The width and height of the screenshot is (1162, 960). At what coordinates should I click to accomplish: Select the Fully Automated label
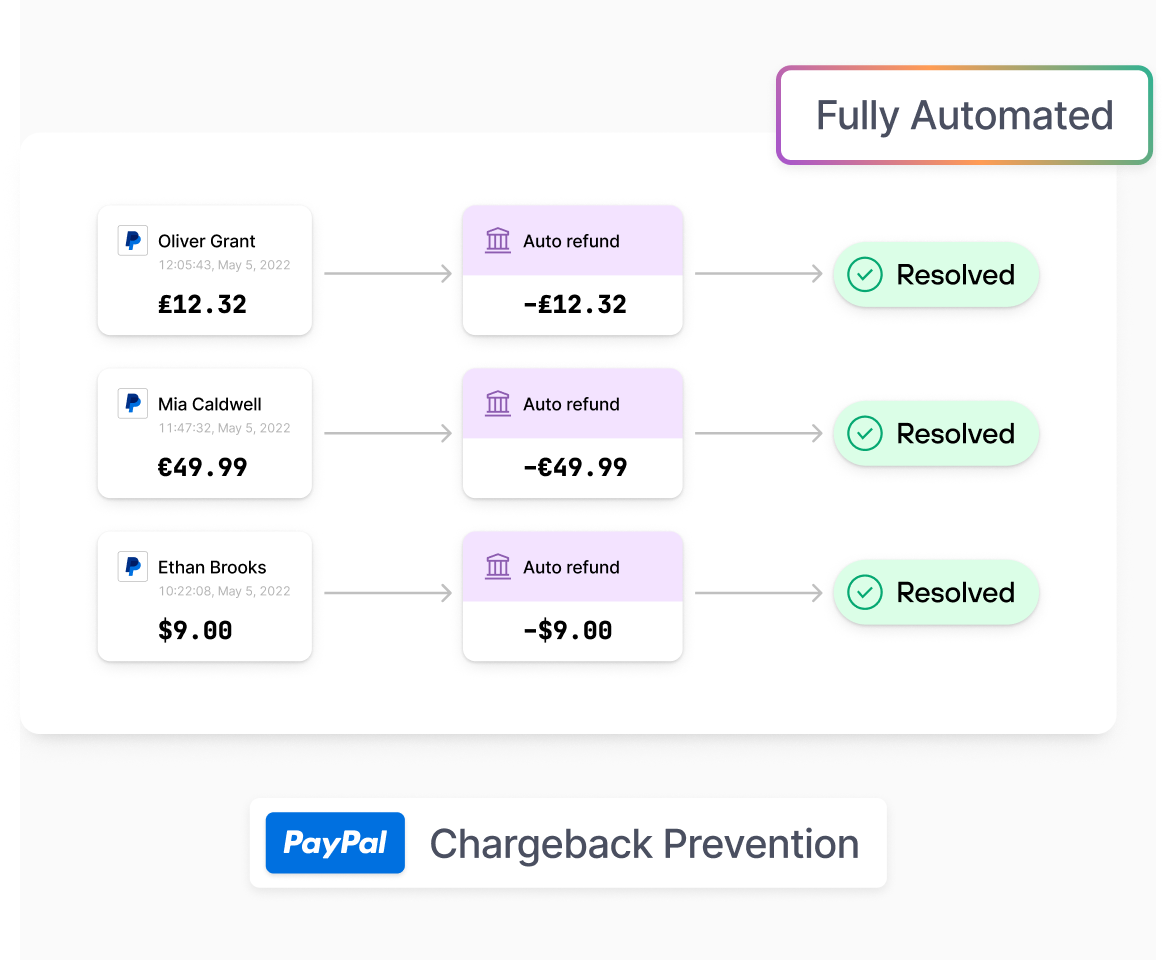pyautogui.click(x=964, y=115)
